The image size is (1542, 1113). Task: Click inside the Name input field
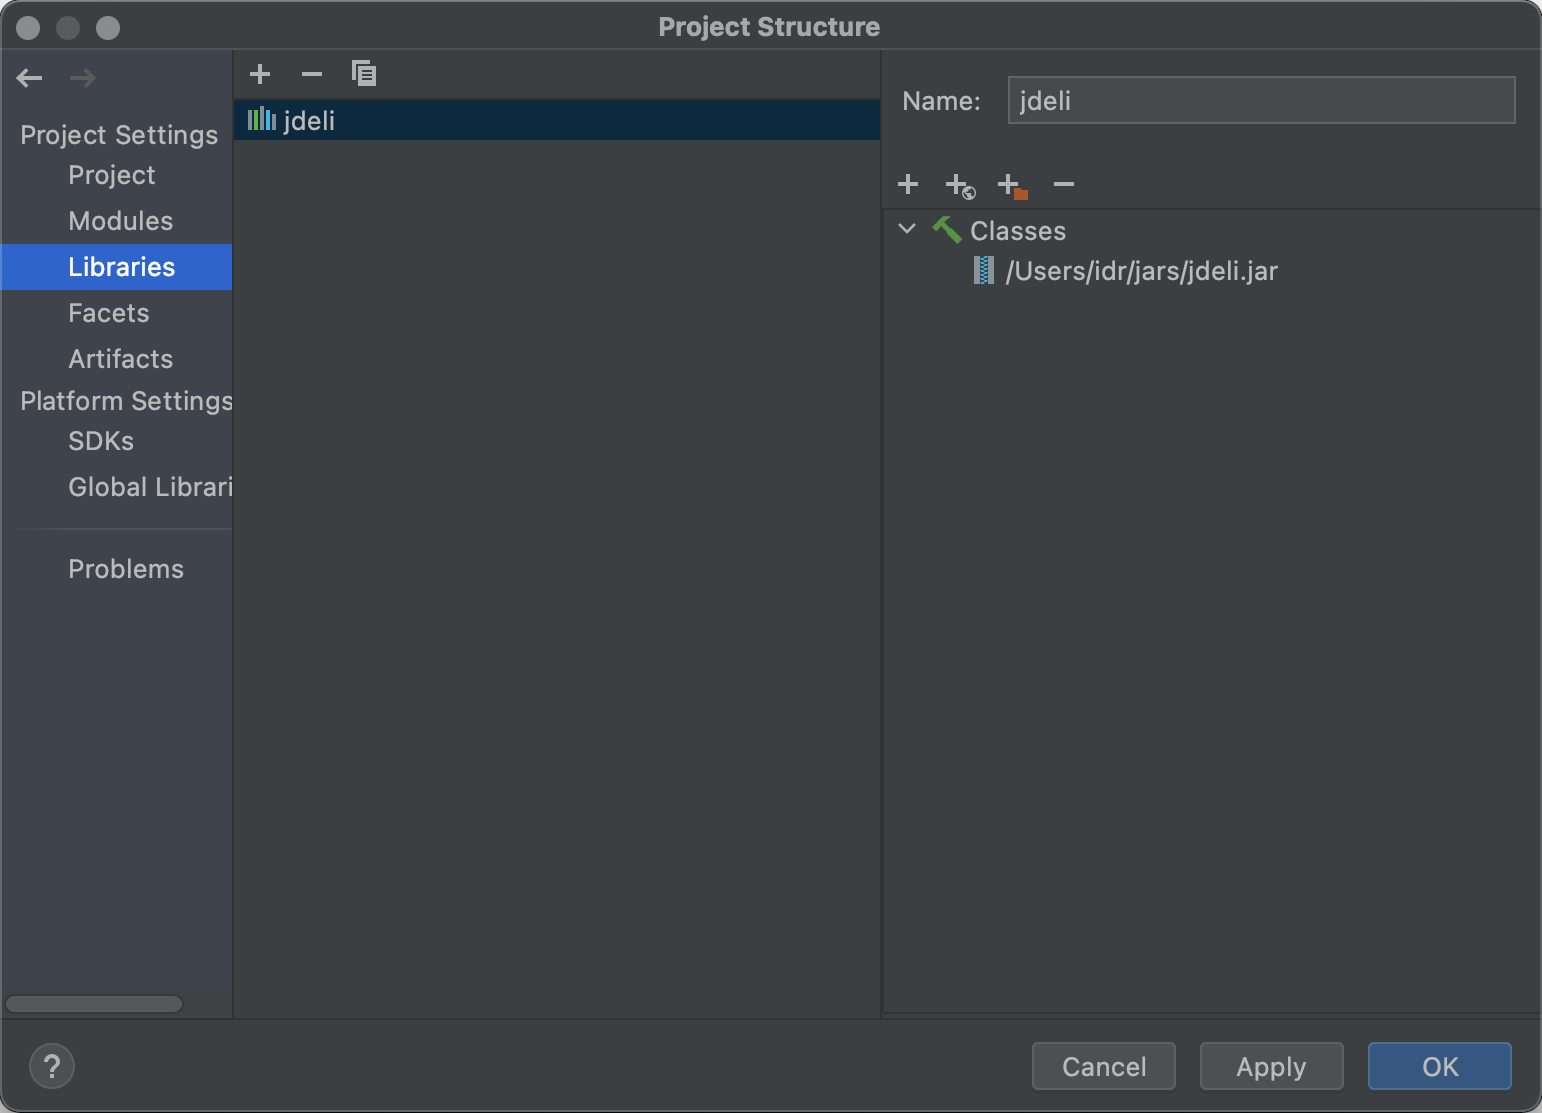(x=1260, y=100)
